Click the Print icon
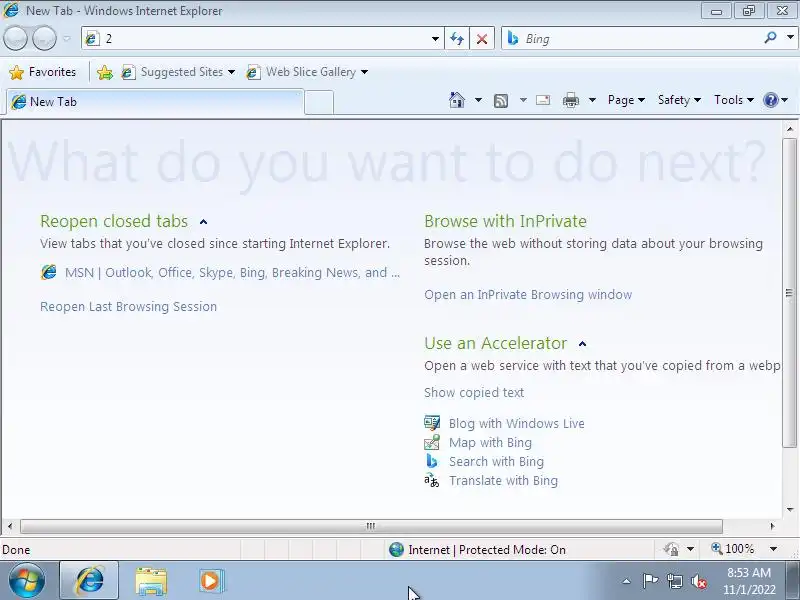800x600 pixels. point(570,101)
